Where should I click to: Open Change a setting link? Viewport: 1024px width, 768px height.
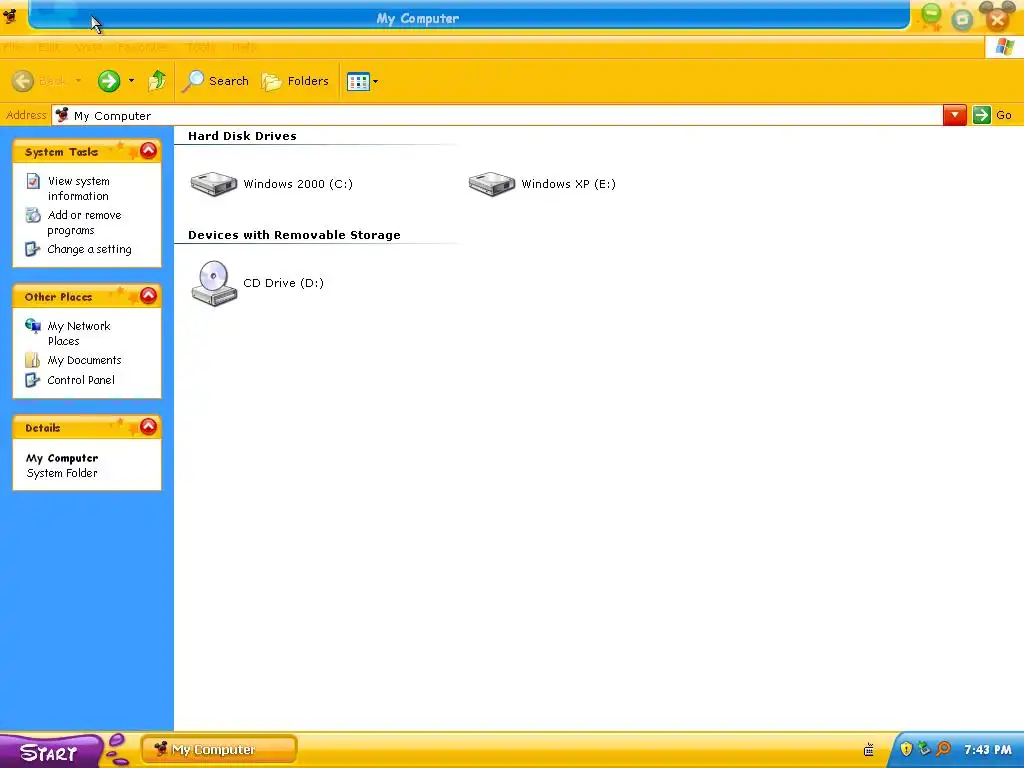click(x=89, y=249)
